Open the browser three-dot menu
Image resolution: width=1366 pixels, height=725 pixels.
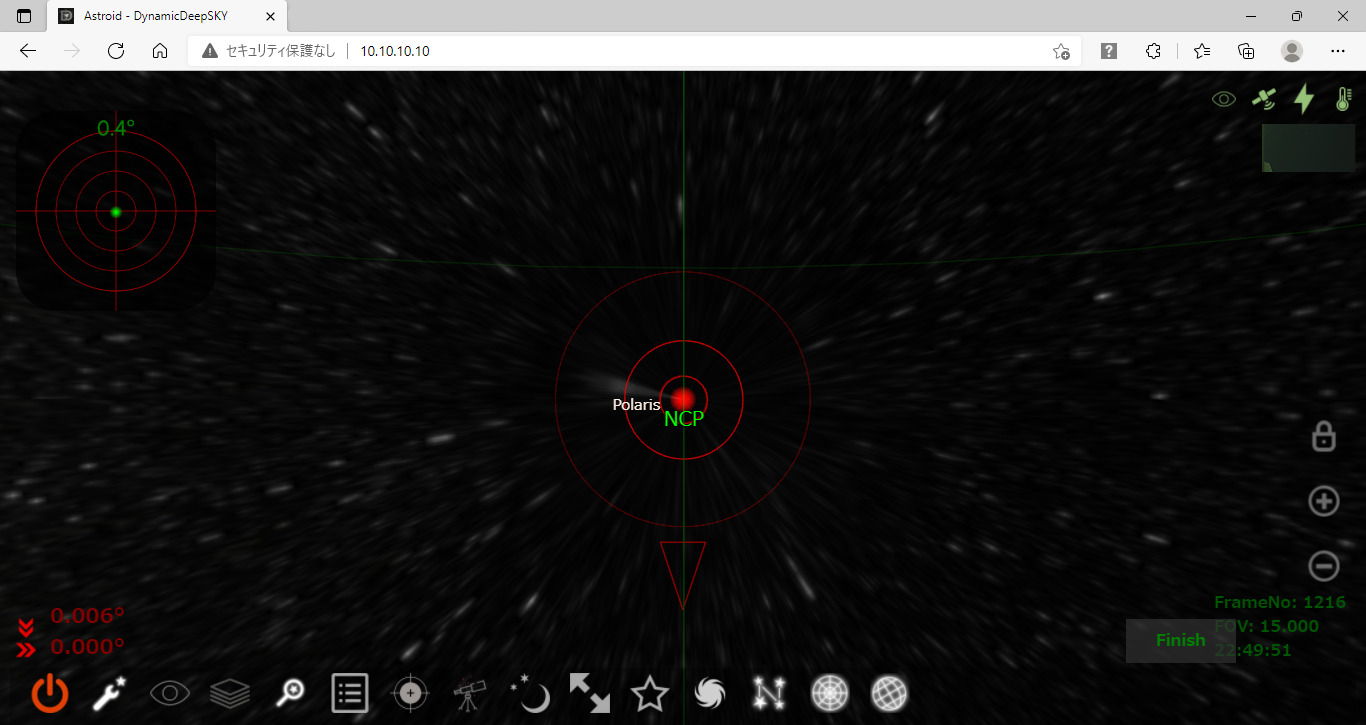pos(1338,51)
